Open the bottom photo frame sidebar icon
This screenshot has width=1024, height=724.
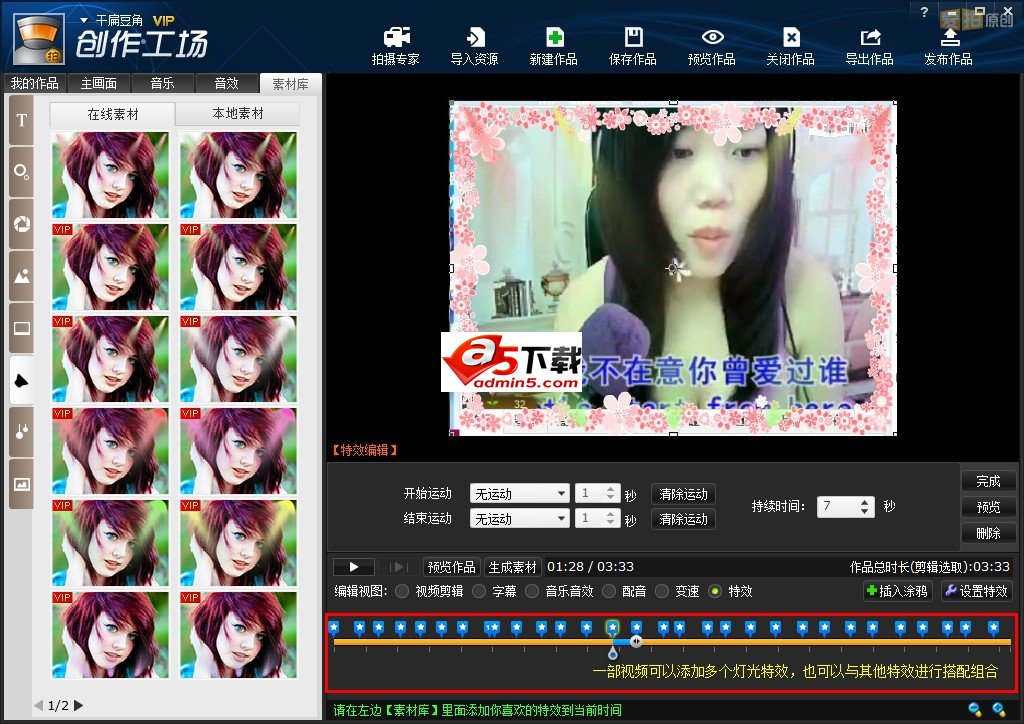[x=22, y=484]
